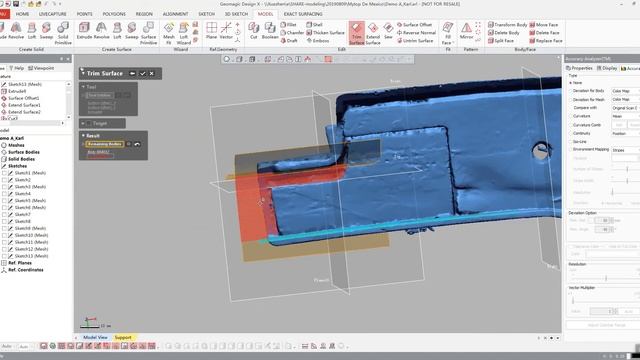Select Deviation for Mesh radio button

coord(571,99)
